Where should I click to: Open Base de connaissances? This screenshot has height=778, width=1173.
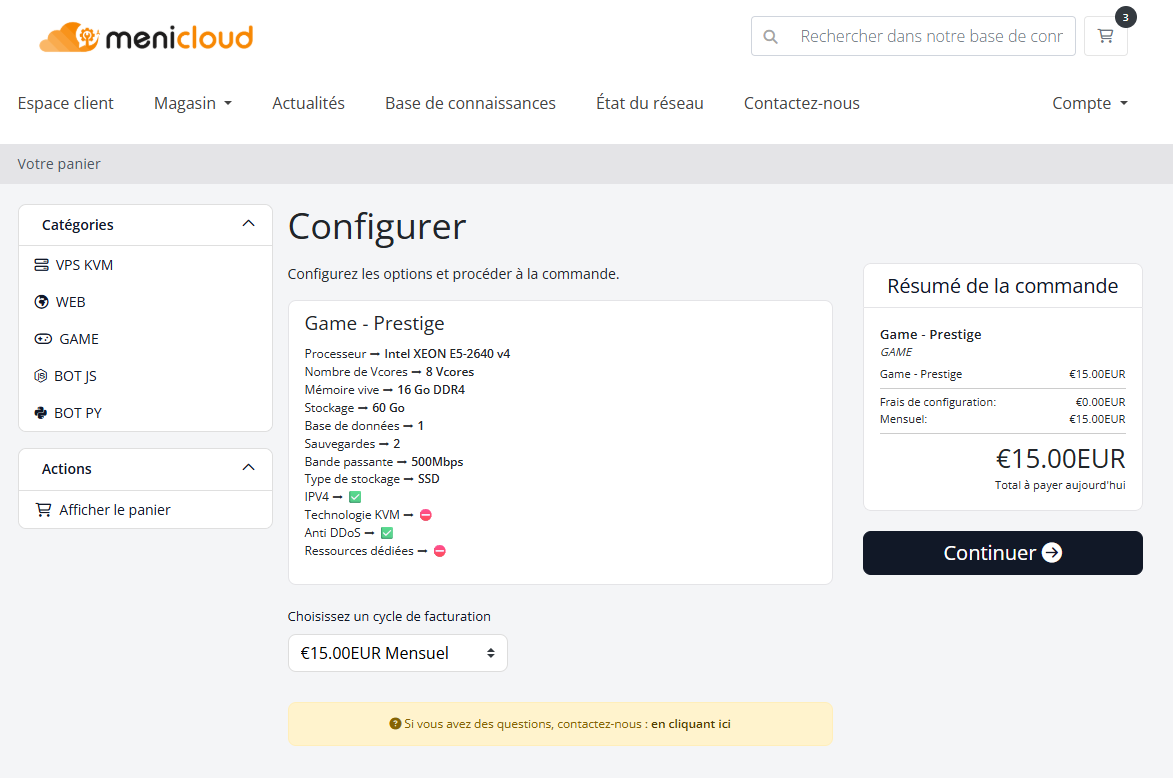click(471, 103)
